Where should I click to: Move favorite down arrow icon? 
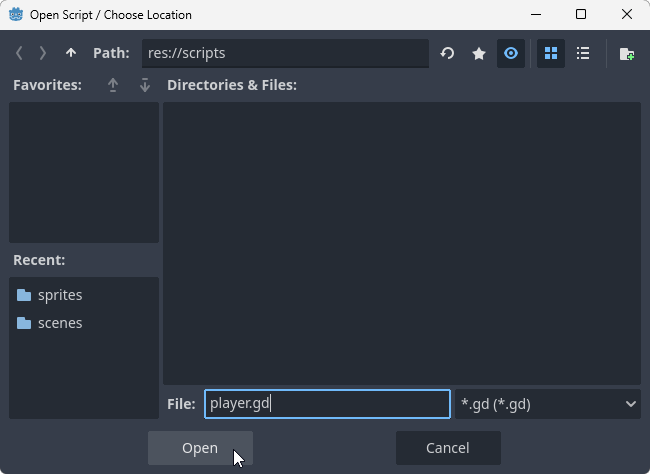(x=145, y=85)
